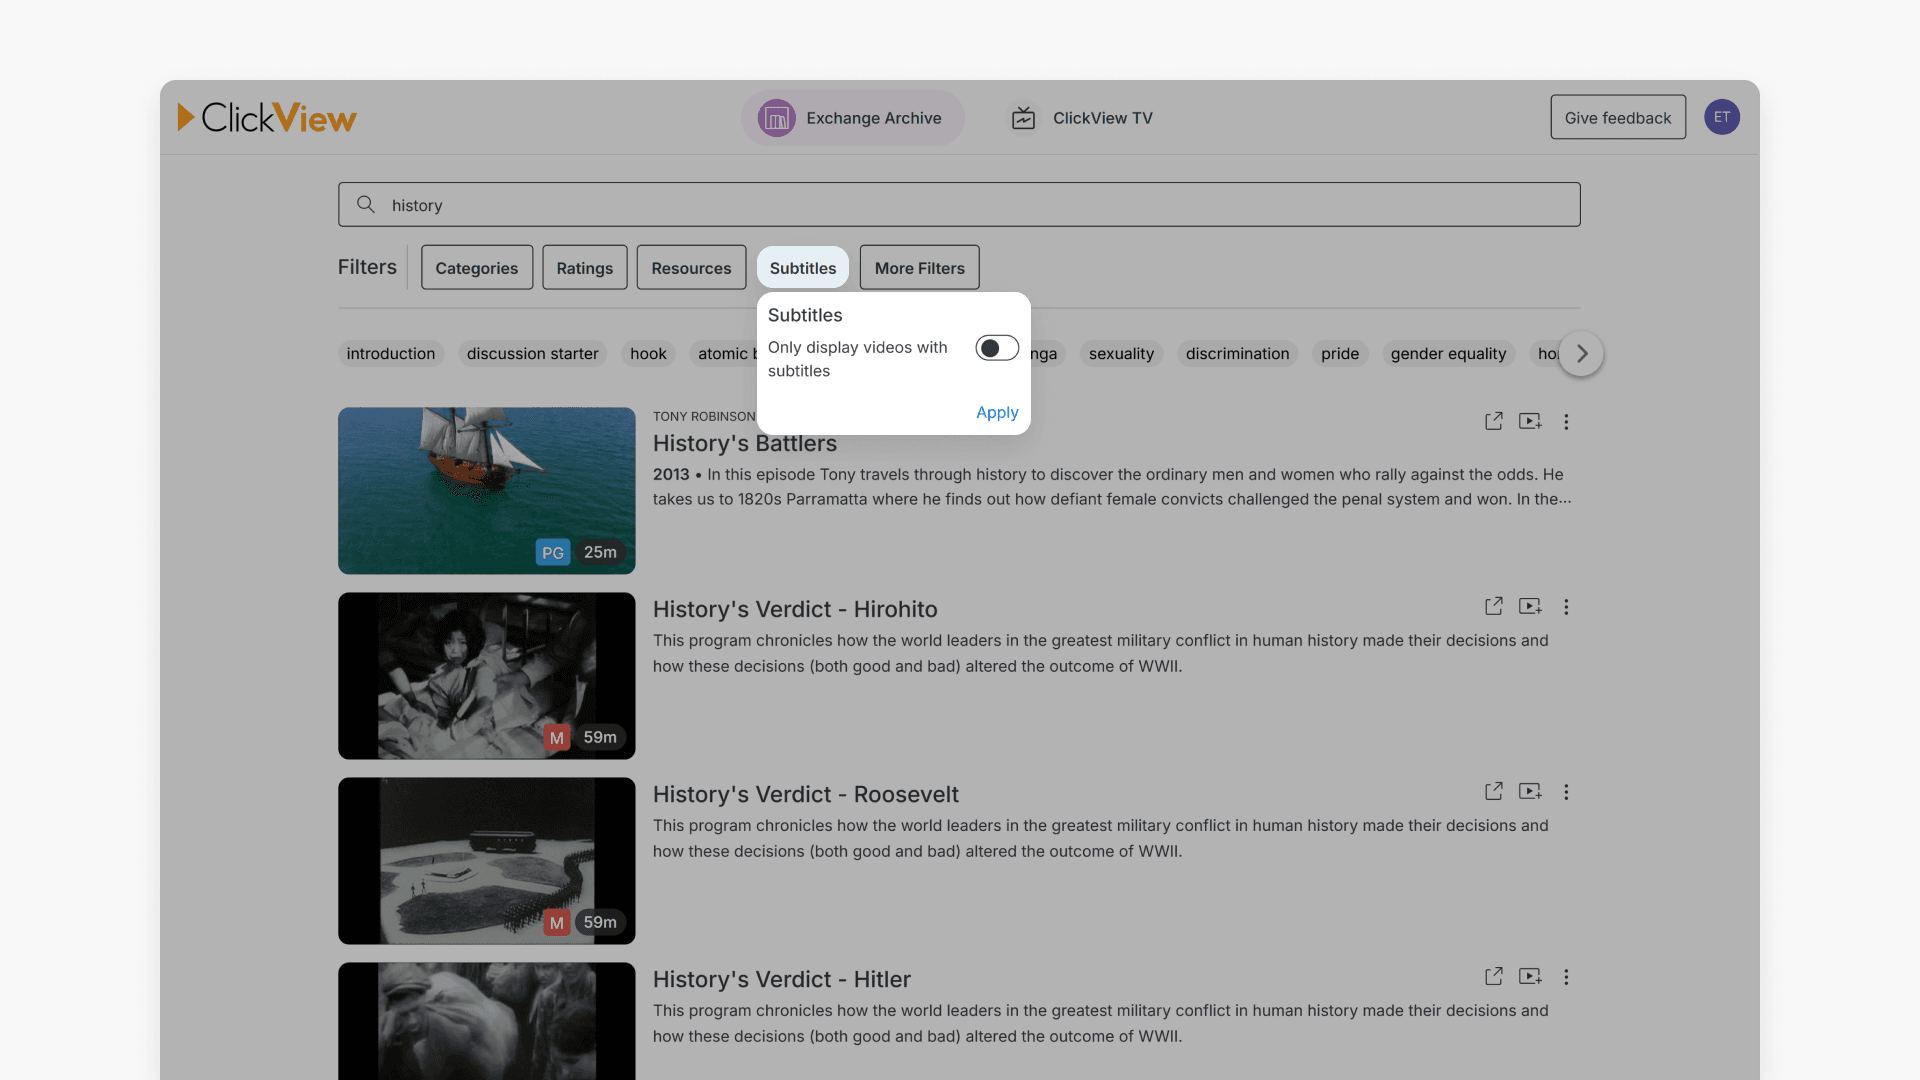Toggle only display videos with subtitles switch
1920x1080 pixels.
pos(996,348)
